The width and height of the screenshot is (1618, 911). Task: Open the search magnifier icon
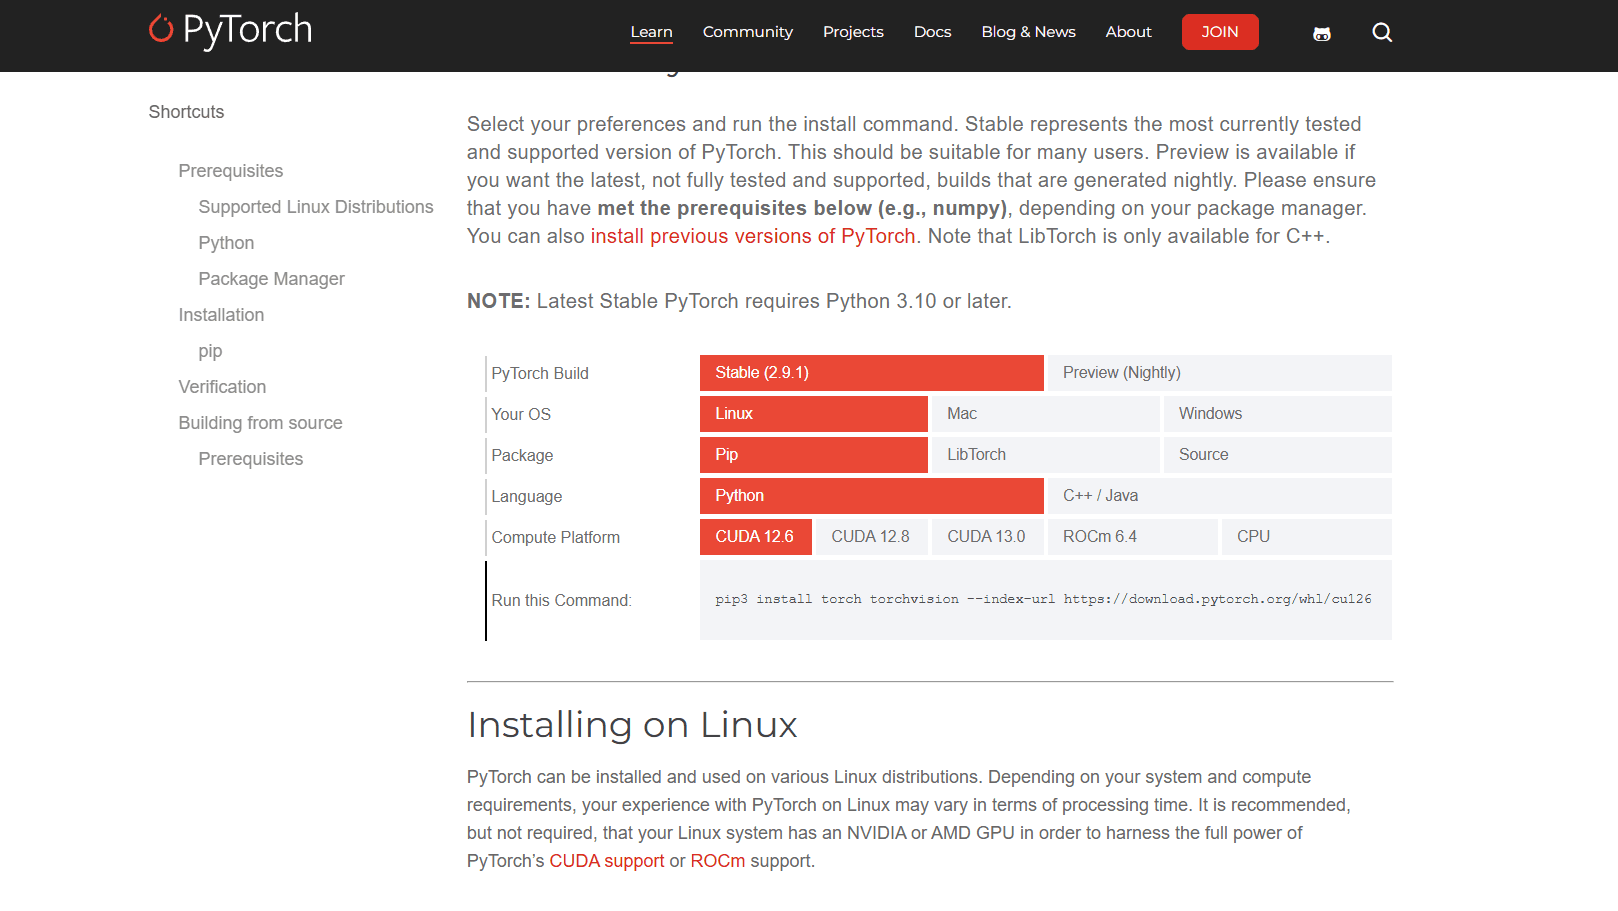[x=1382, y=32]
